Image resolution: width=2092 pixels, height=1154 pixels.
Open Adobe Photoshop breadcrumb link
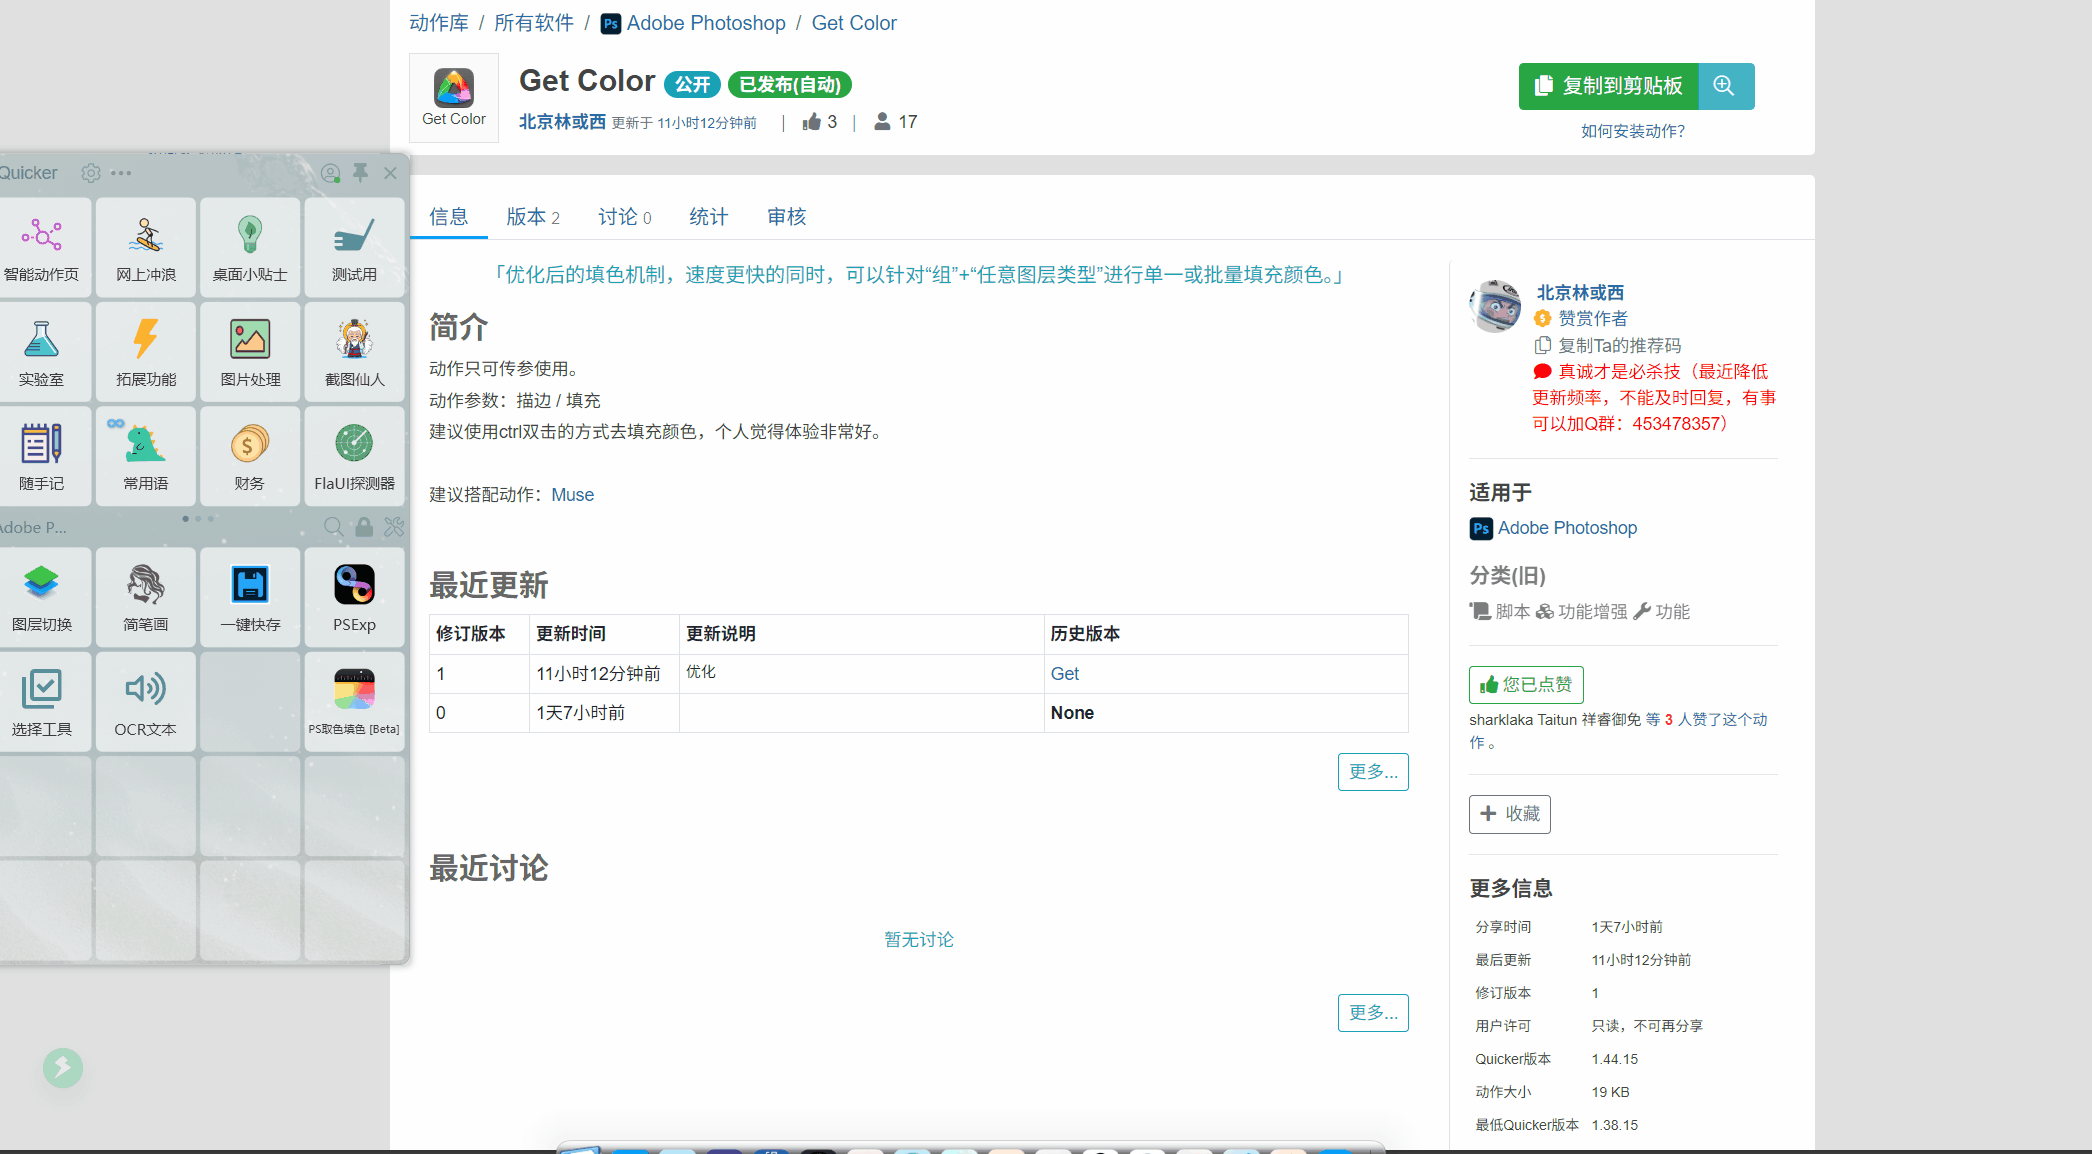[x=693, y=23]
